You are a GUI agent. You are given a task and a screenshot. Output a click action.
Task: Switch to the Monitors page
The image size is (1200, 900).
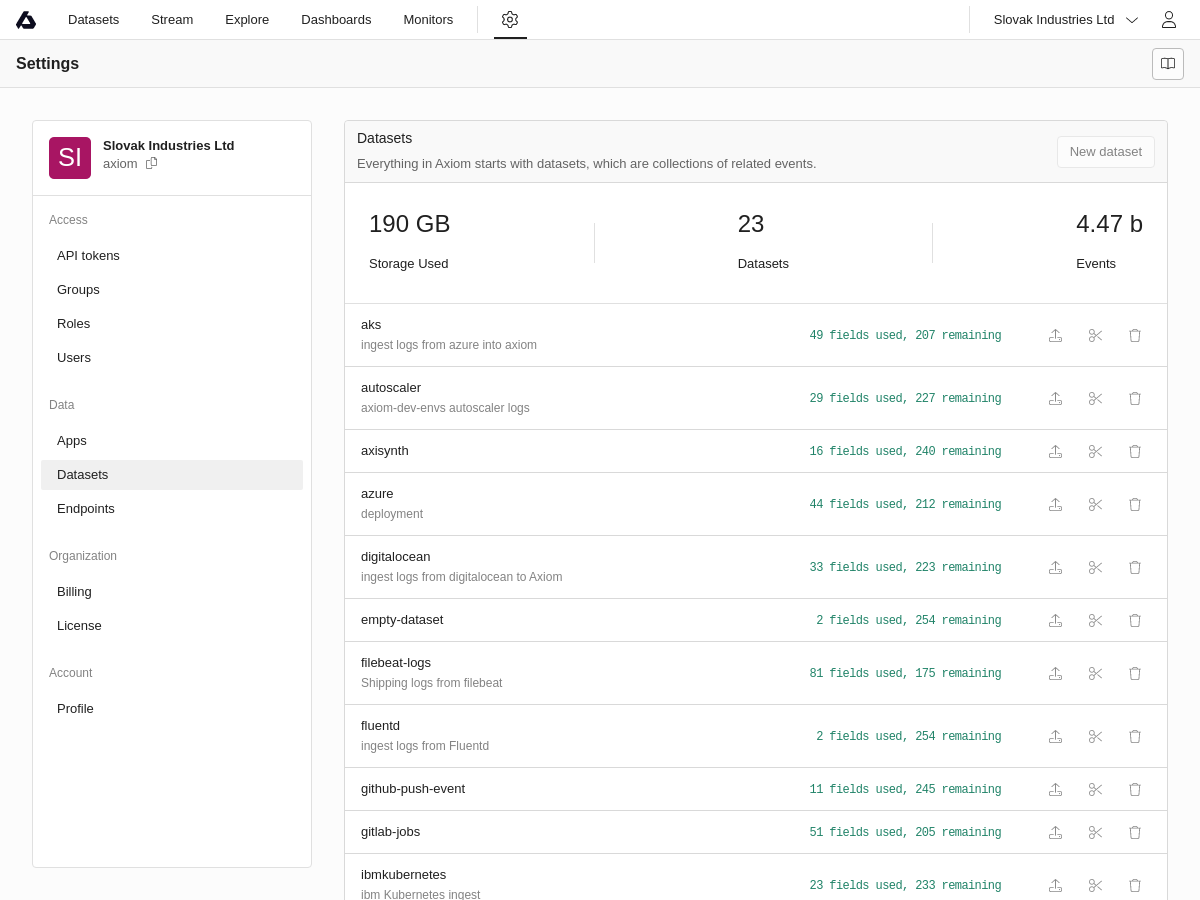point(428,20)
